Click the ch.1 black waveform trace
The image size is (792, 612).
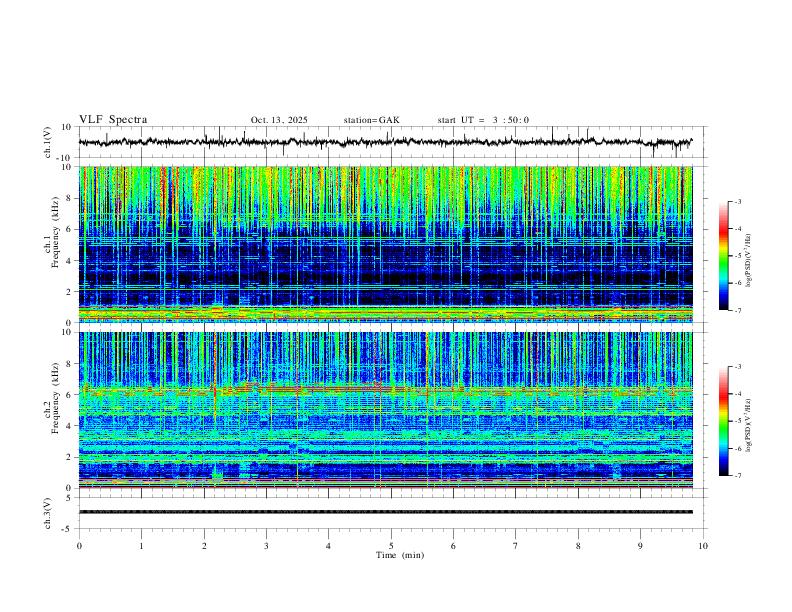coord(385,142)
